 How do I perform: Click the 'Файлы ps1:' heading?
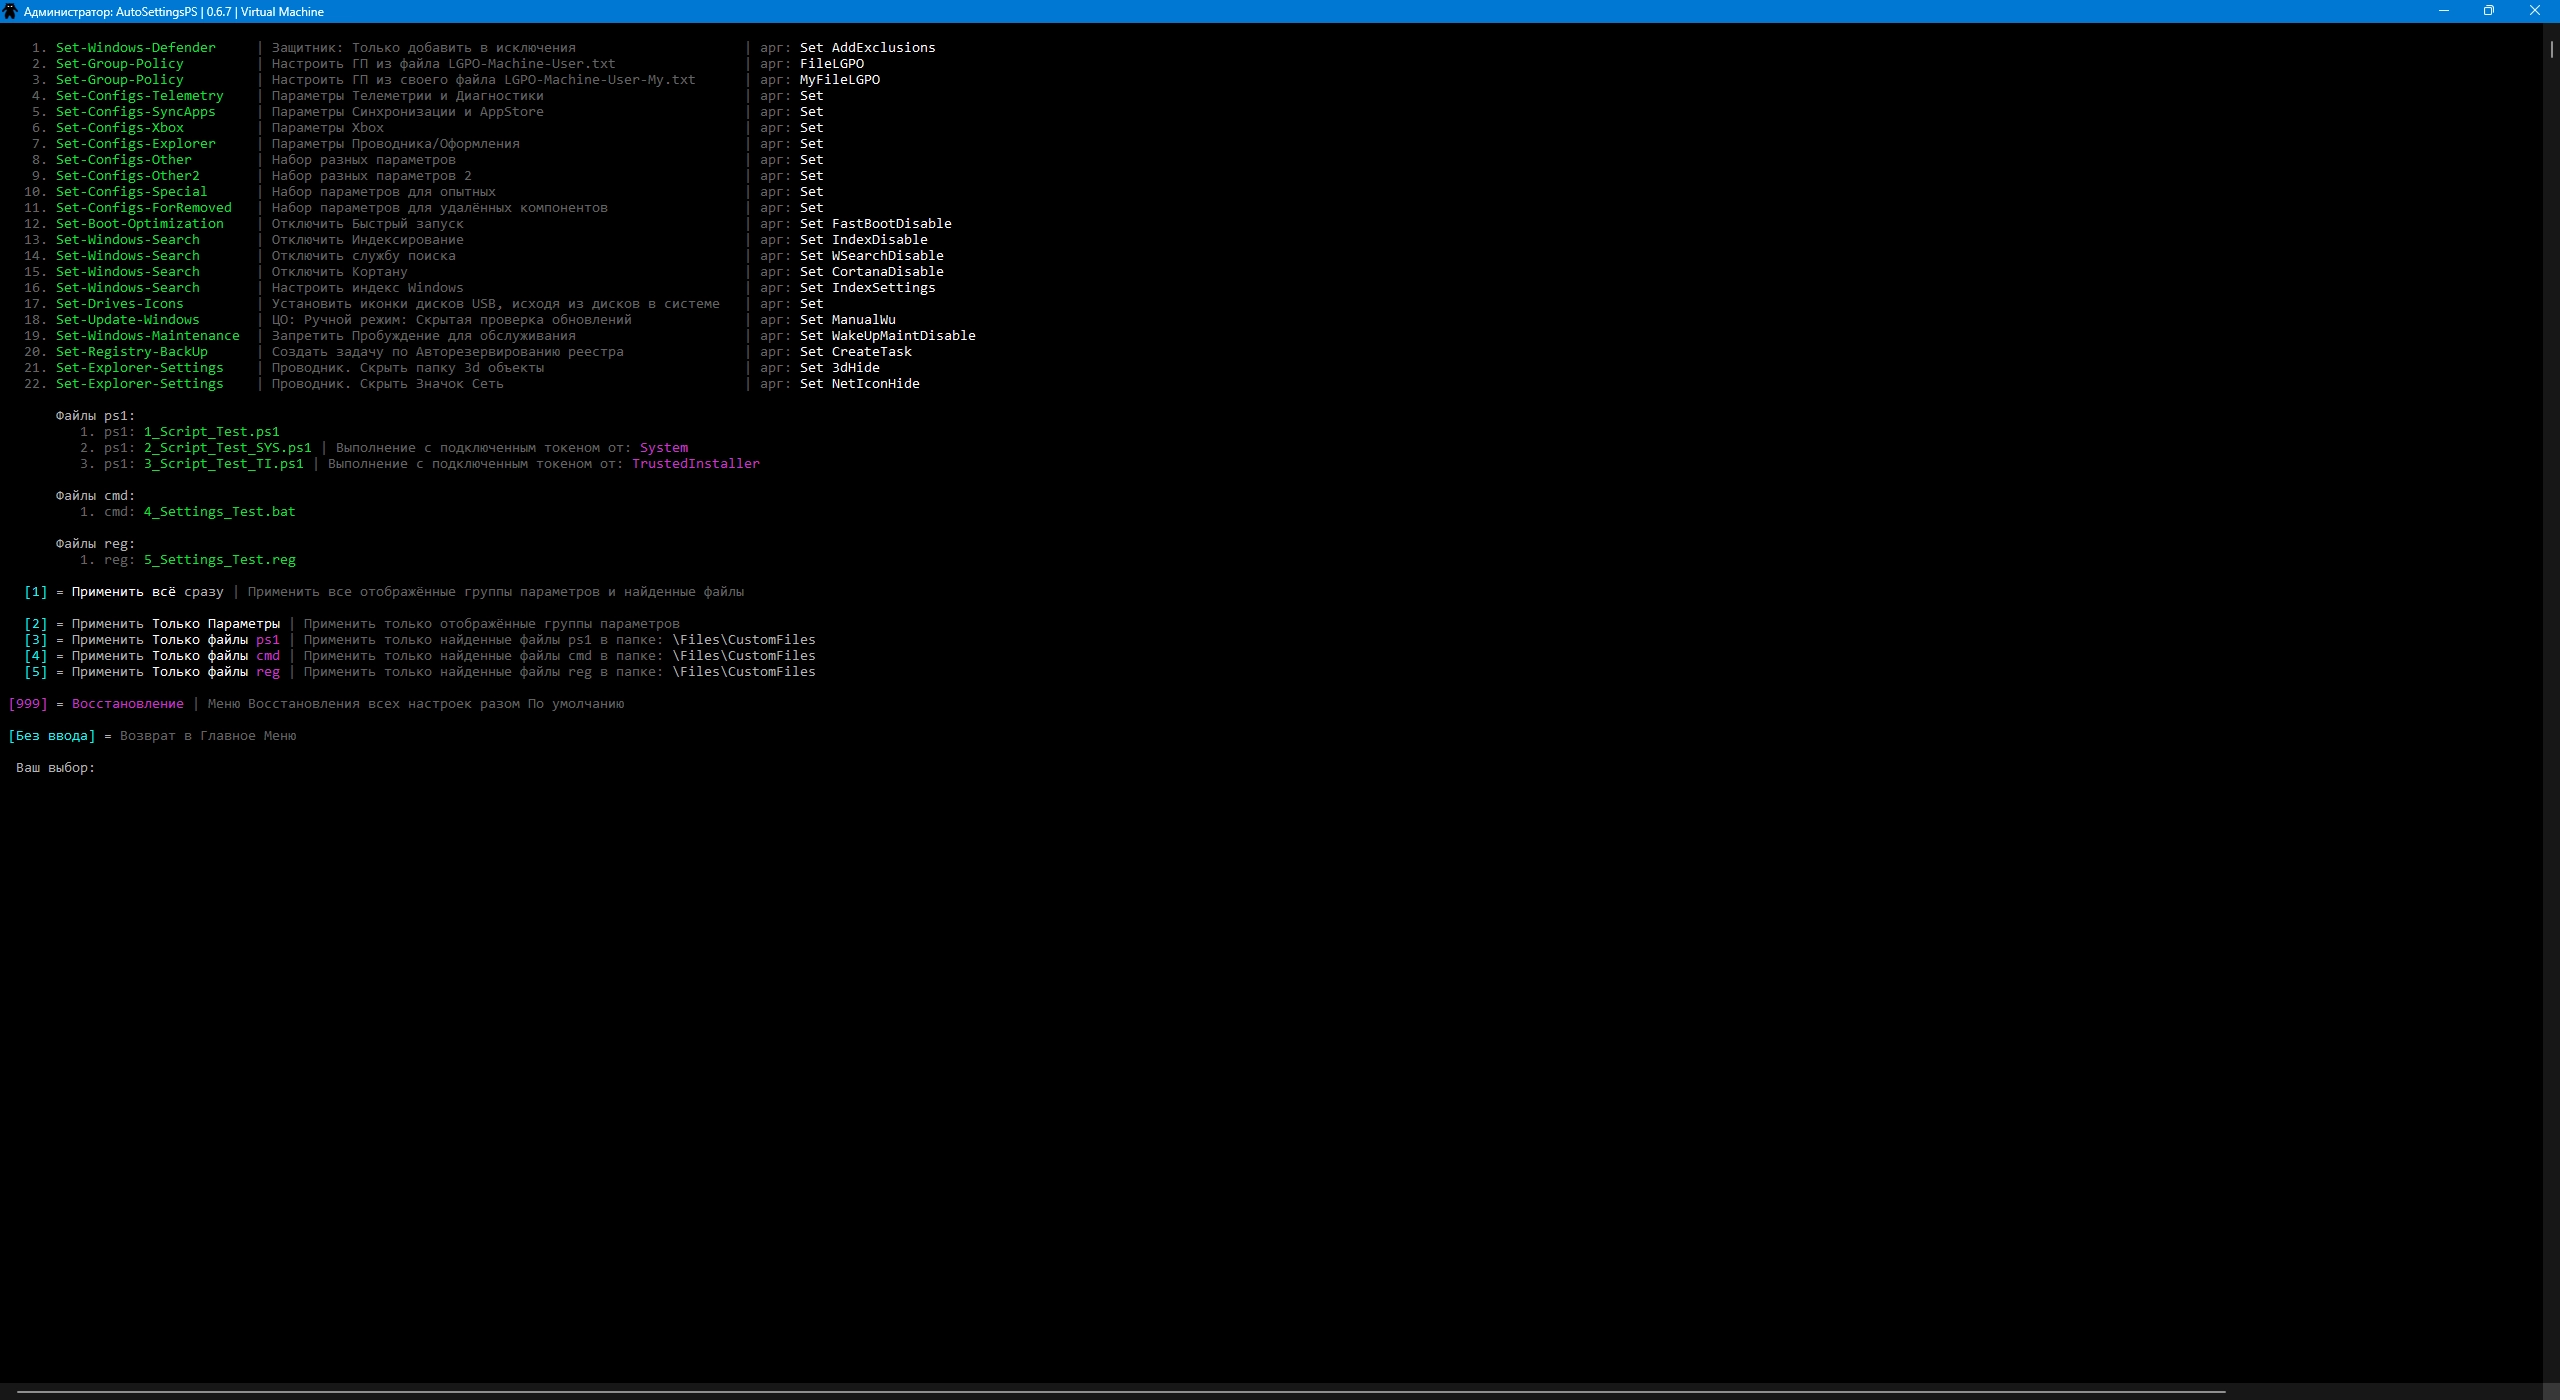click(x=96, y=416)
